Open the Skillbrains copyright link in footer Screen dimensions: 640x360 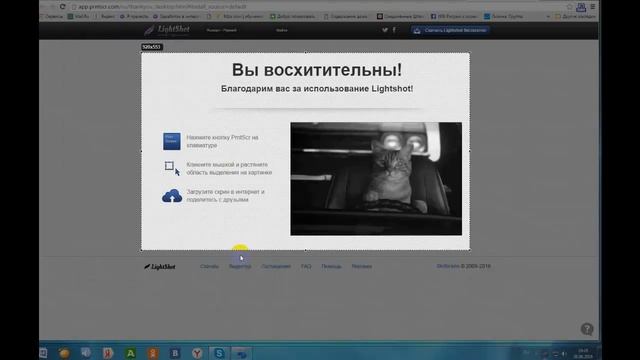click(x=448, y=266)
